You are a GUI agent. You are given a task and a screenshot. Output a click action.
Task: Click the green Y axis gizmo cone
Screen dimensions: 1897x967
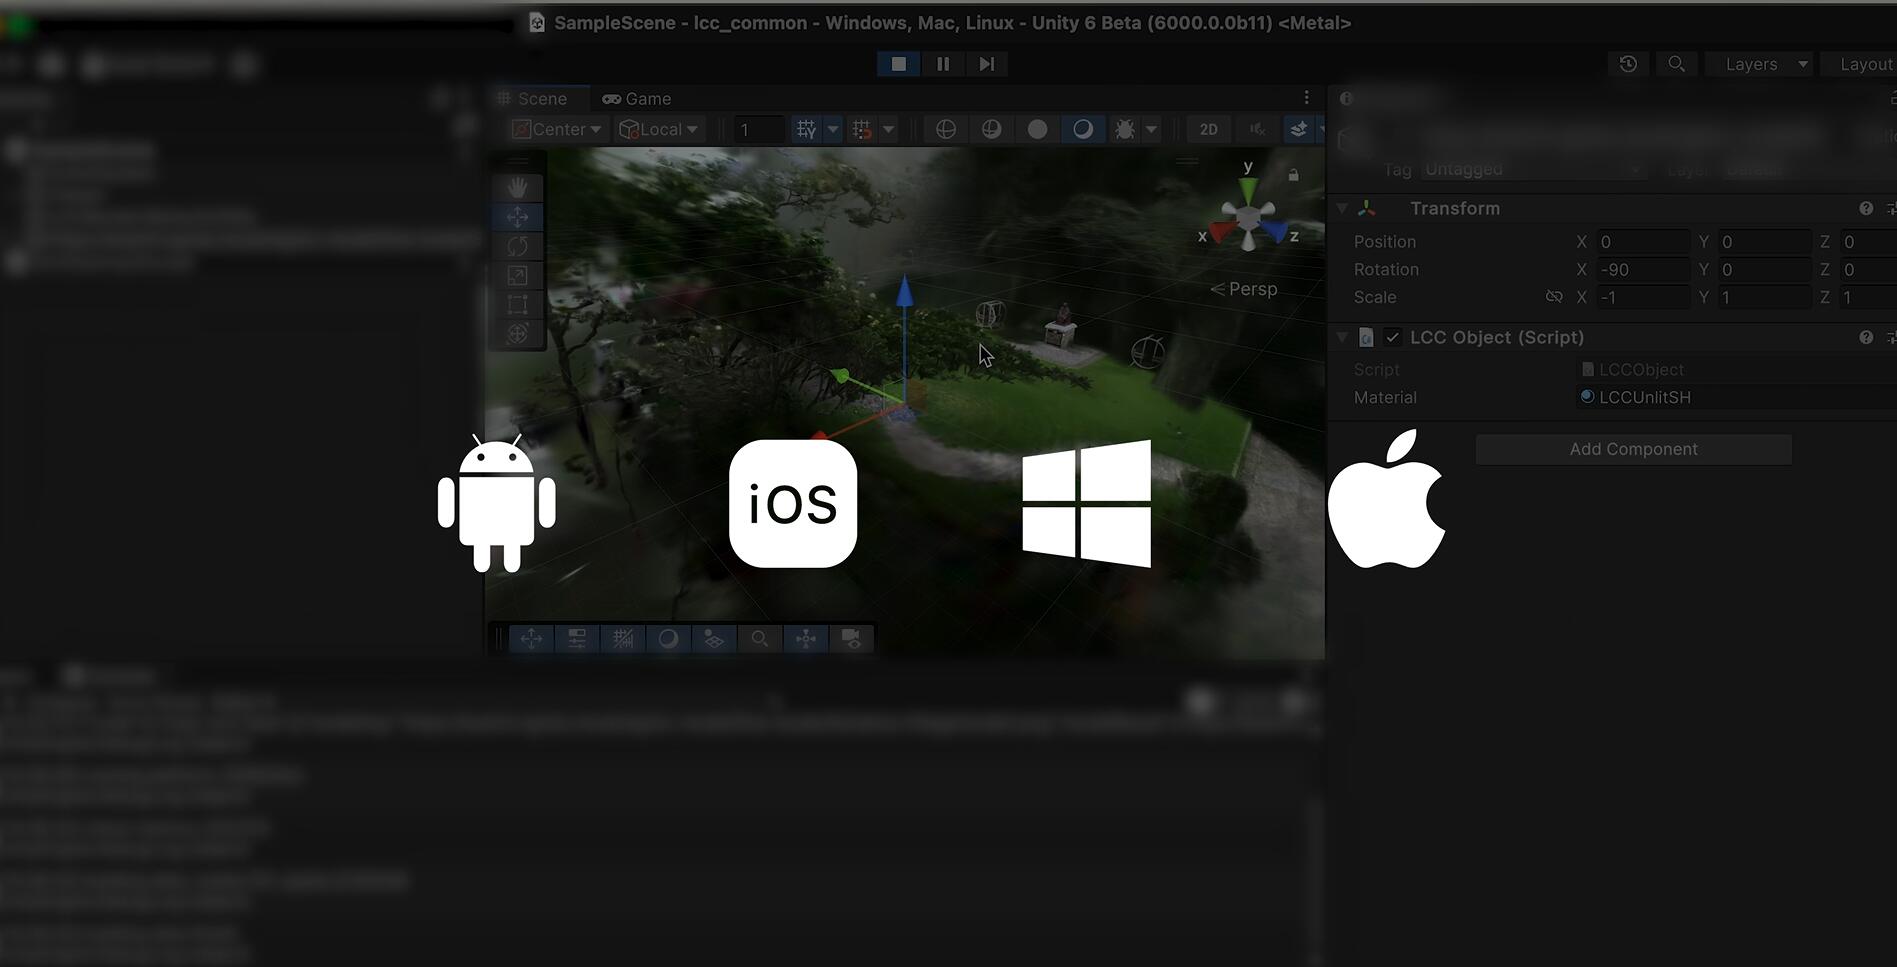(1248, 189)
